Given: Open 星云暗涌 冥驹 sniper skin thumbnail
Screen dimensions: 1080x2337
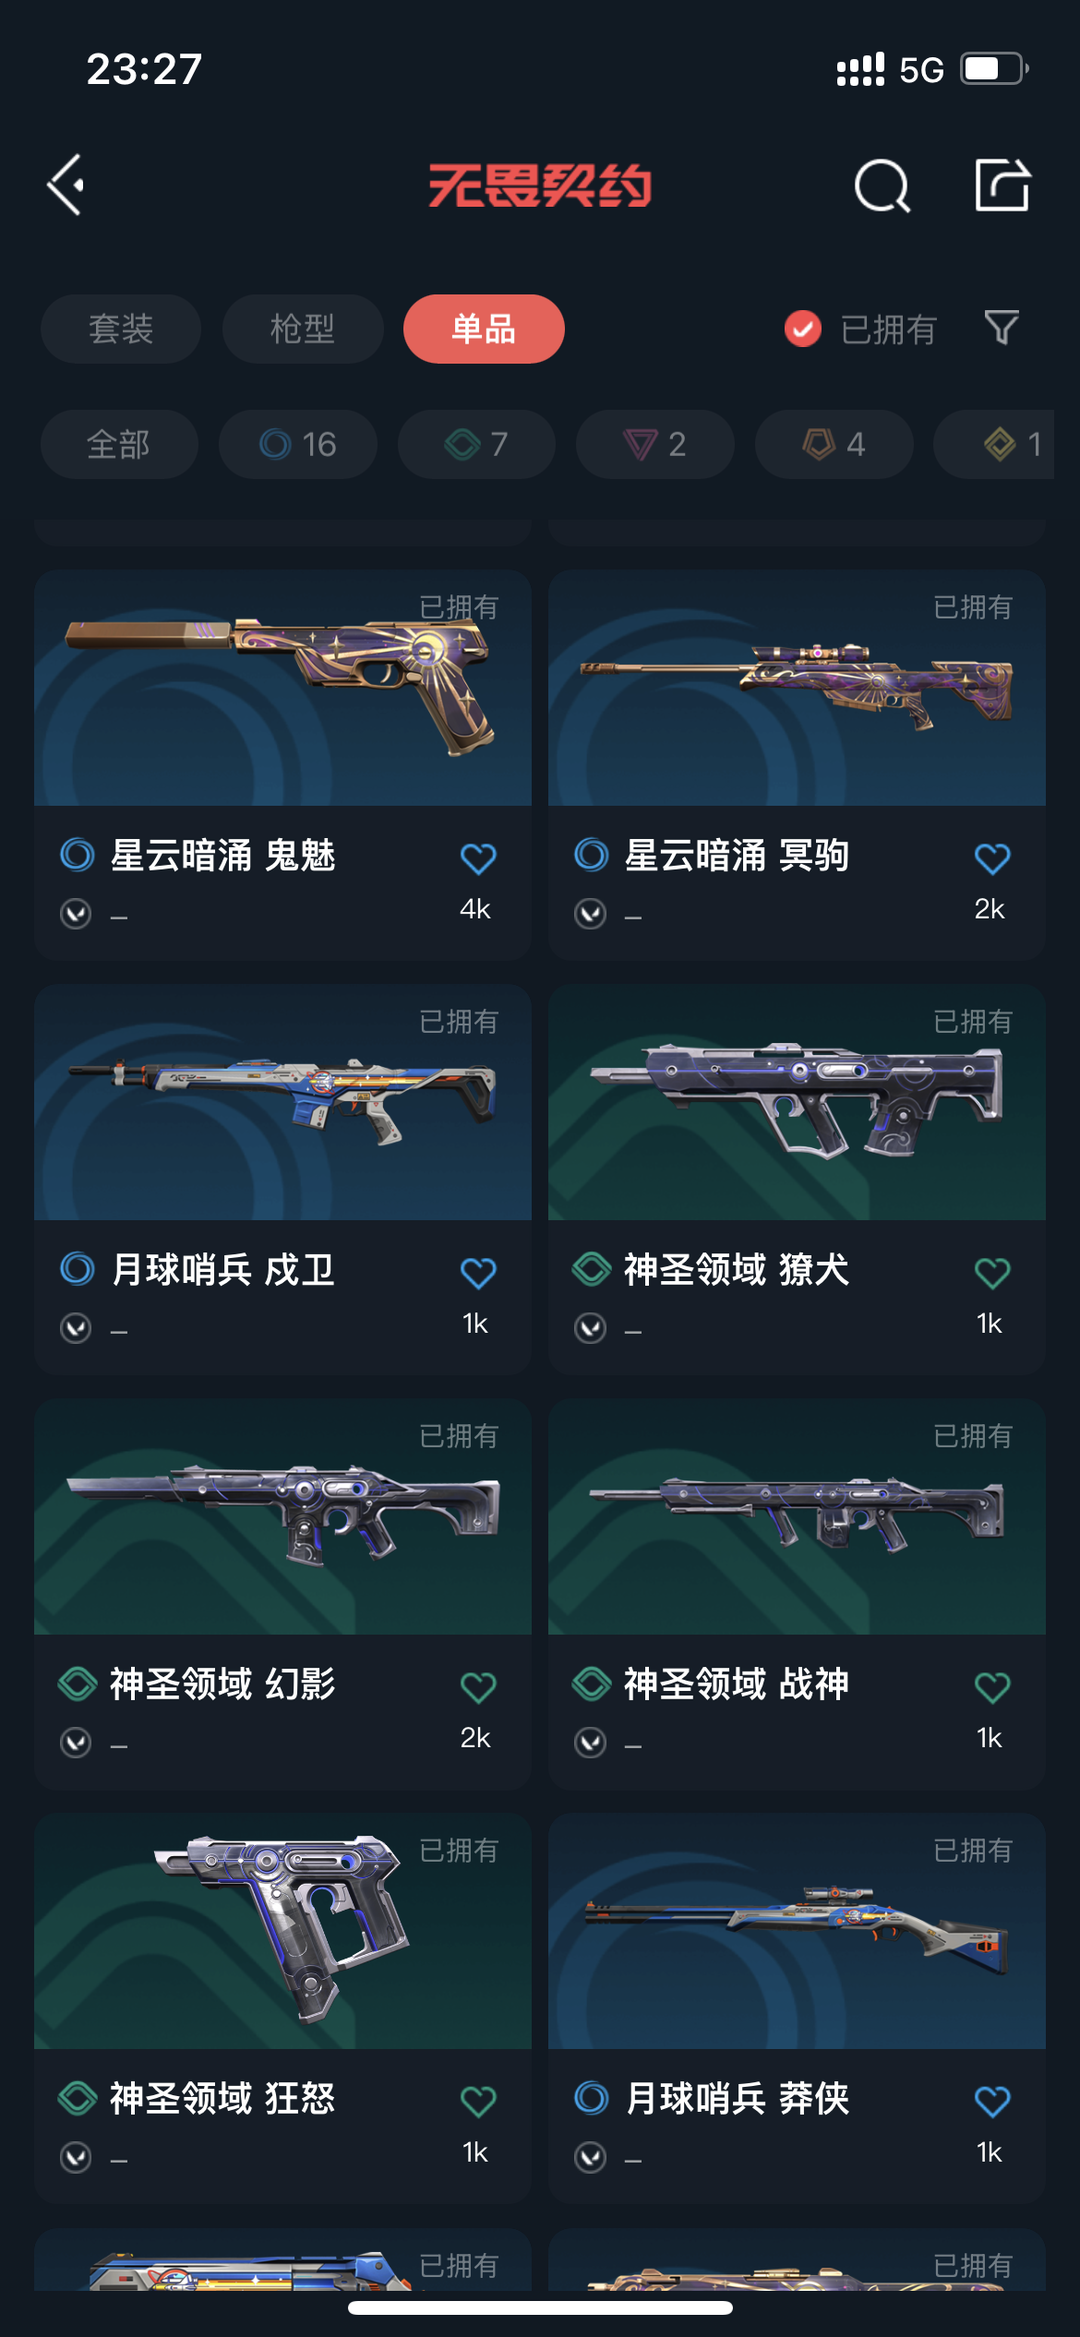Looking at the screenshot, I should 797,688.
